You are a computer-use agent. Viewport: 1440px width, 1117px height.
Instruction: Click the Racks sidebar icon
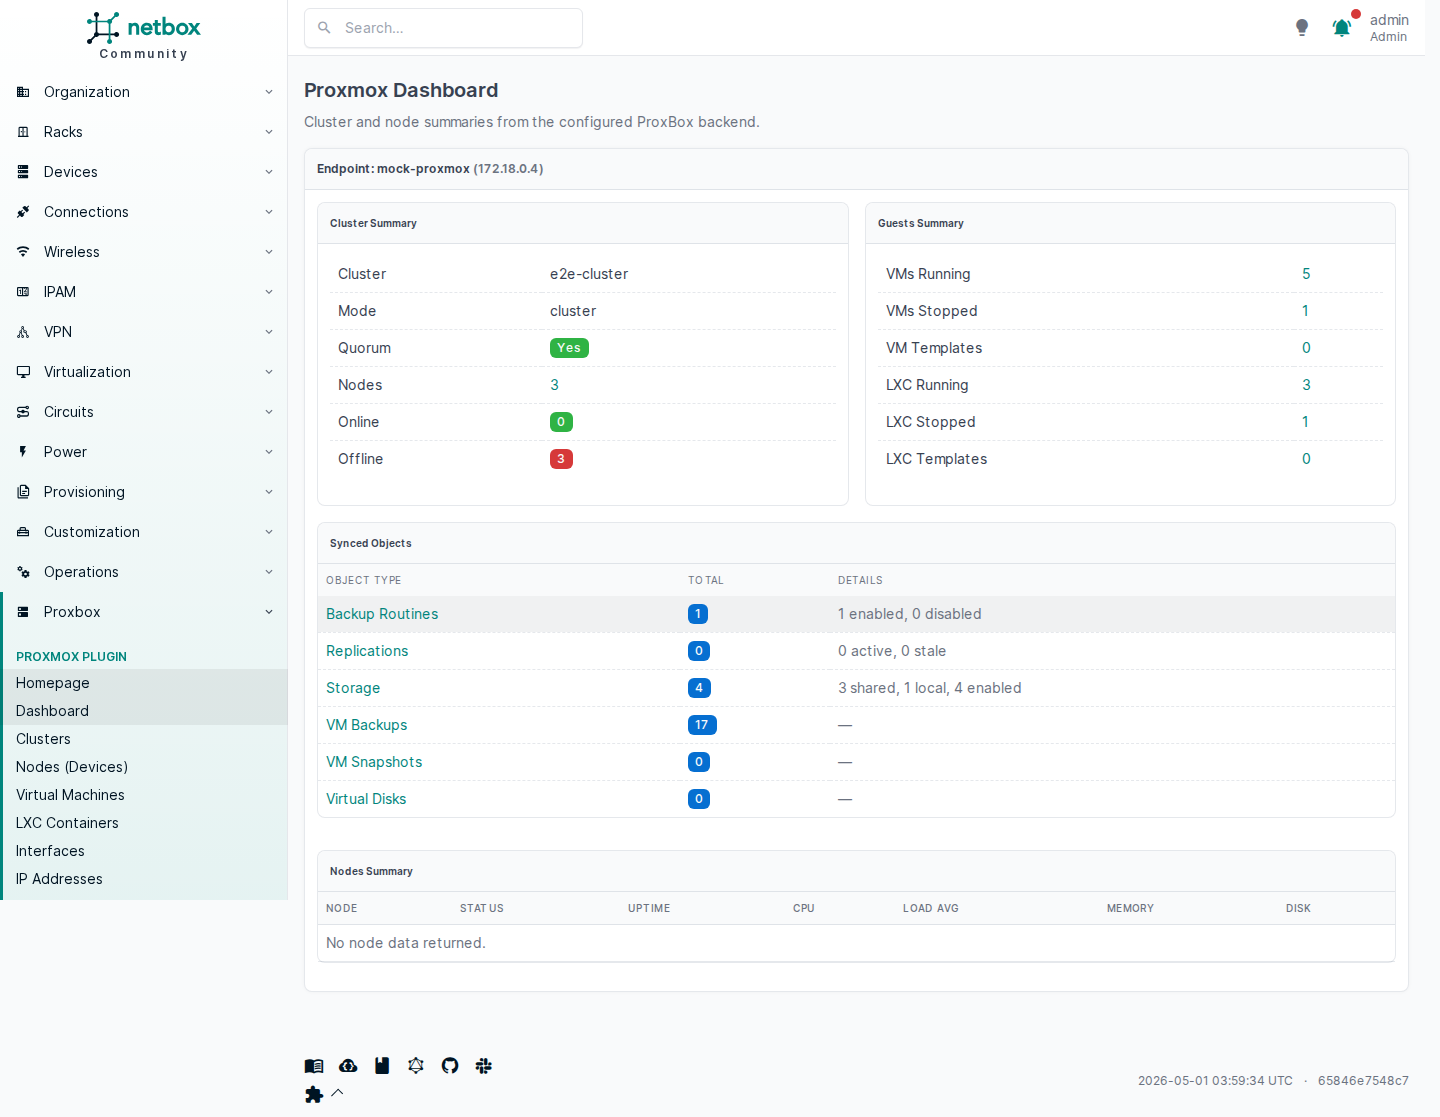23,132
